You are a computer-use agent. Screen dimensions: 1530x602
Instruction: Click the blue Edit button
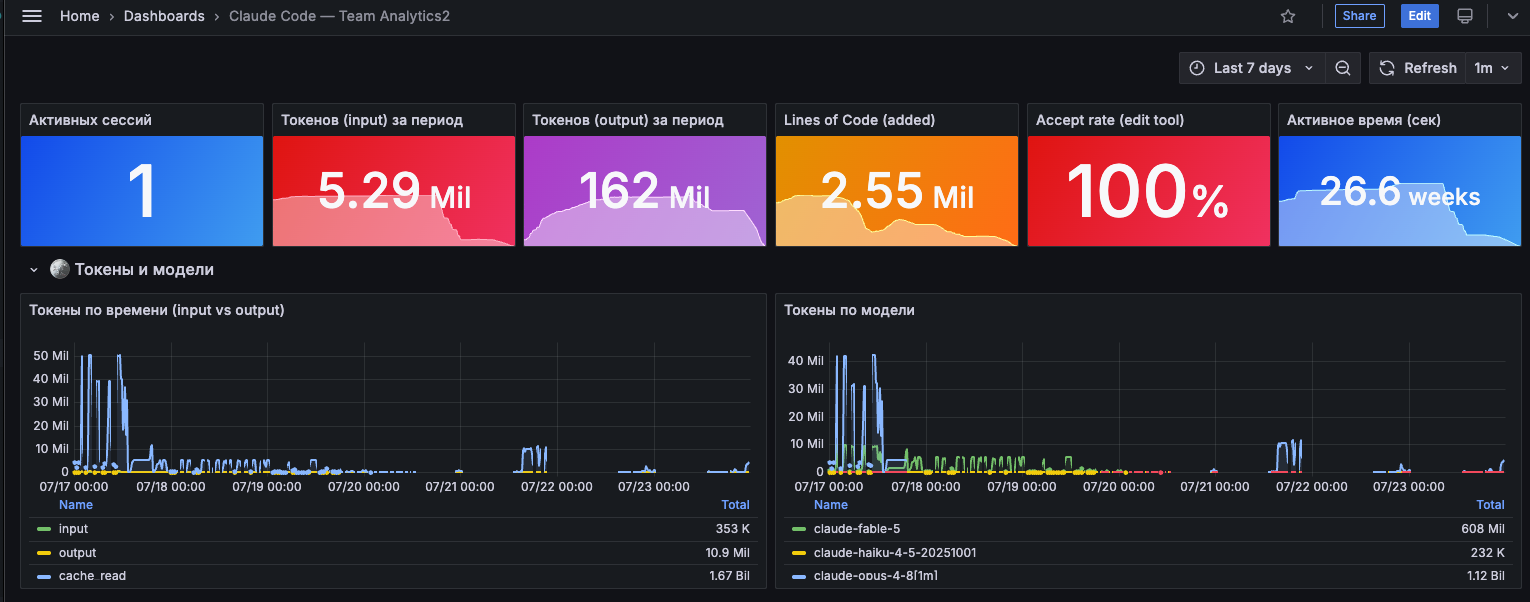coord(1420,16)
